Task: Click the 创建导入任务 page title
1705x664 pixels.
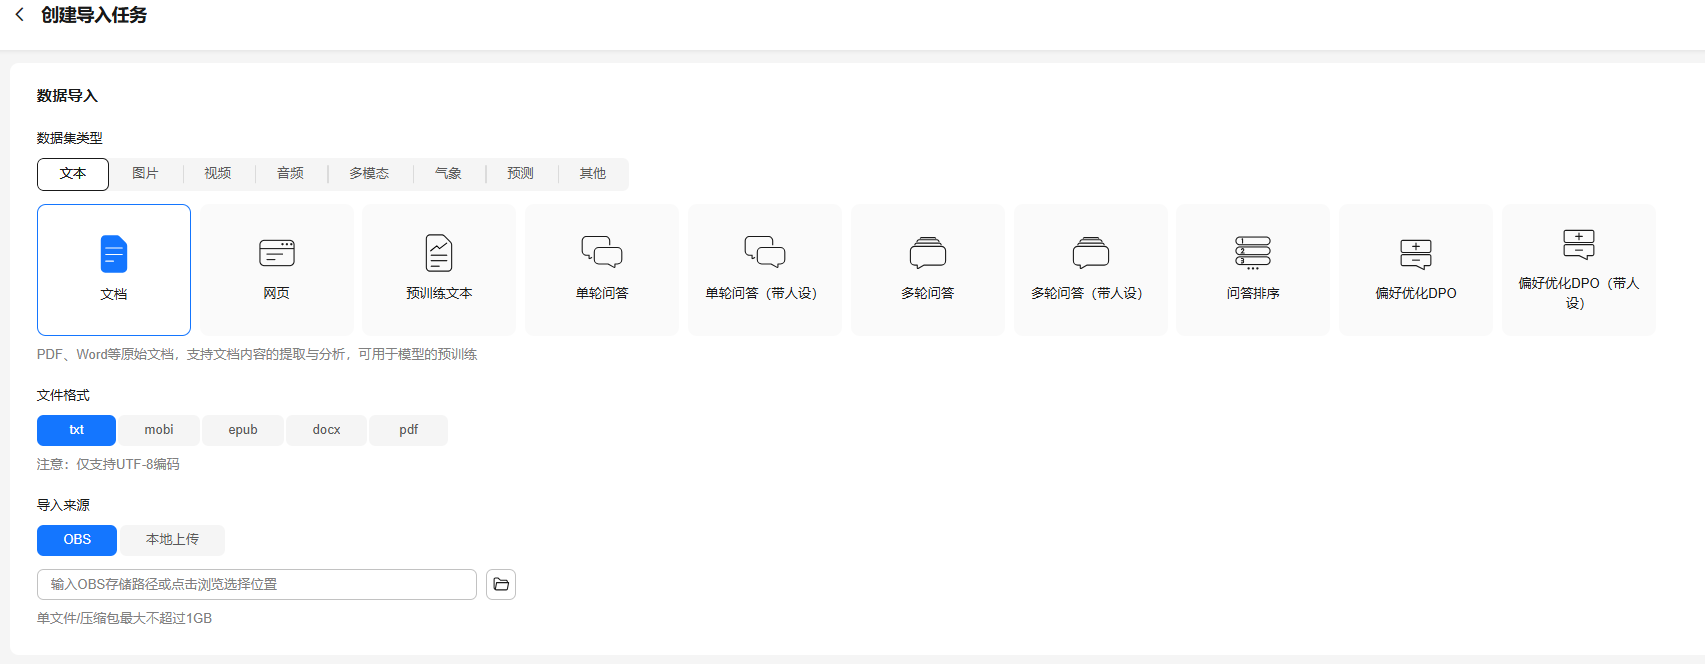Action: 94,15
